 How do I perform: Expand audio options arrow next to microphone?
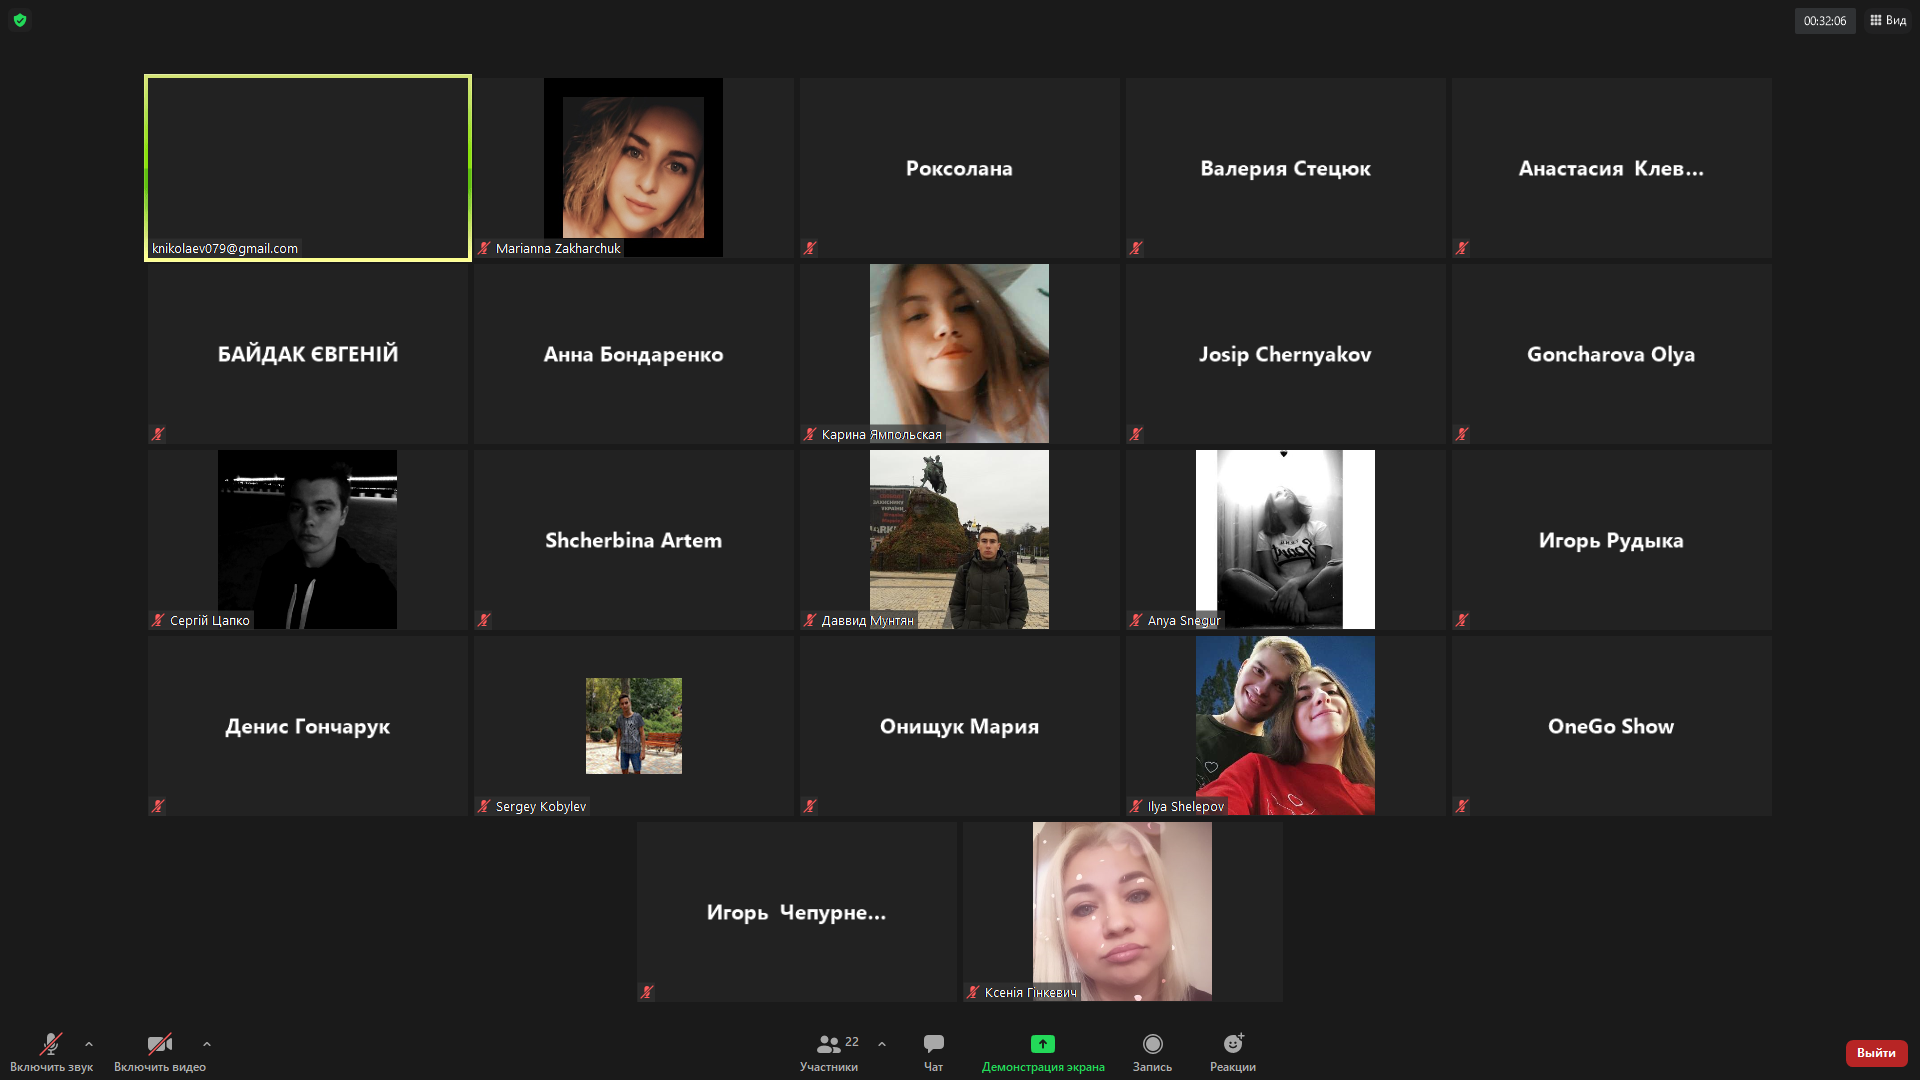(89, 1044)
